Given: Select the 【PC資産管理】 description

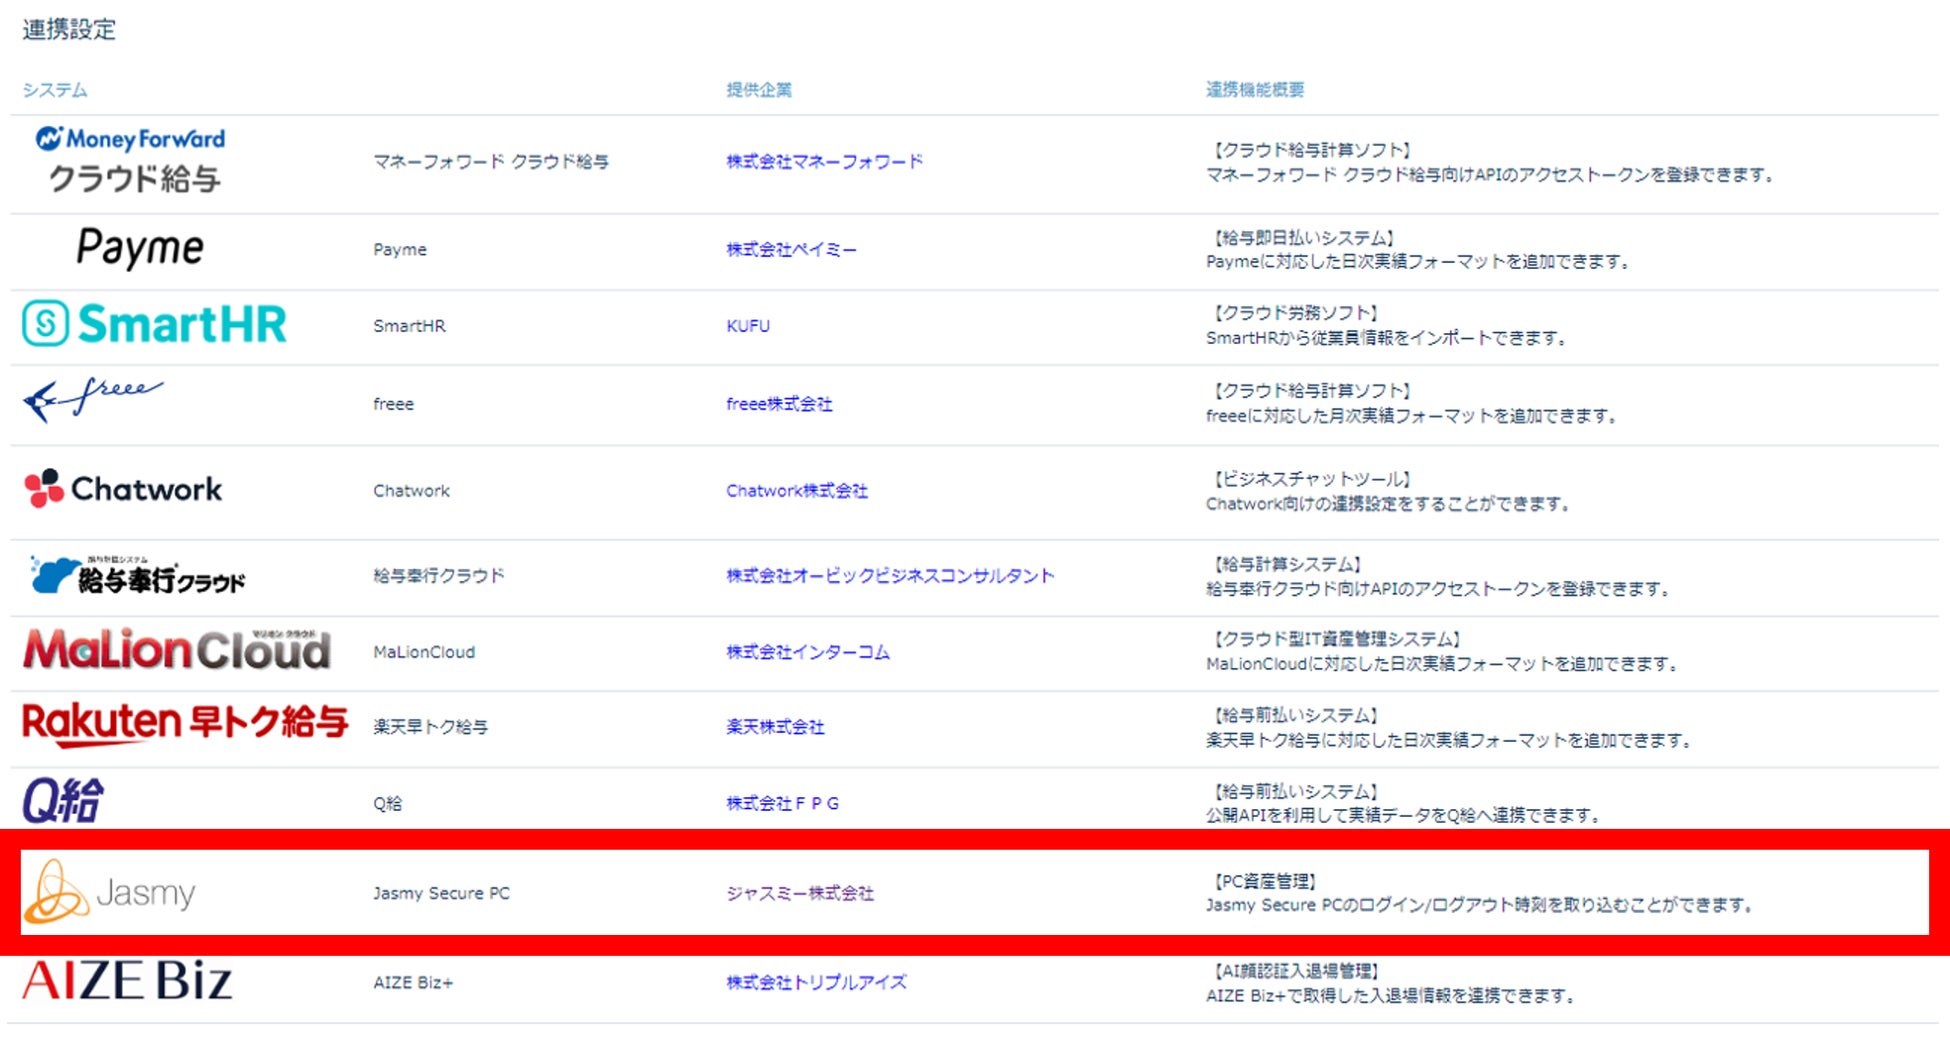Looking at the screenshot, I should pyautogui.click(x=1265, y=881).
